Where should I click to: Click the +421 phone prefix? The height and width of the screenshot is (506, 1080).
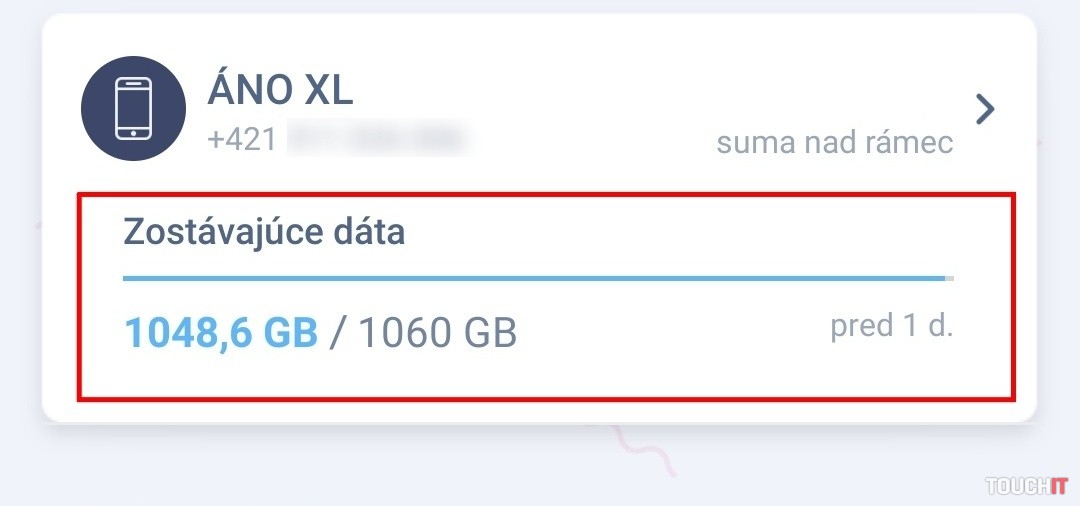click(x=242, y=139)
